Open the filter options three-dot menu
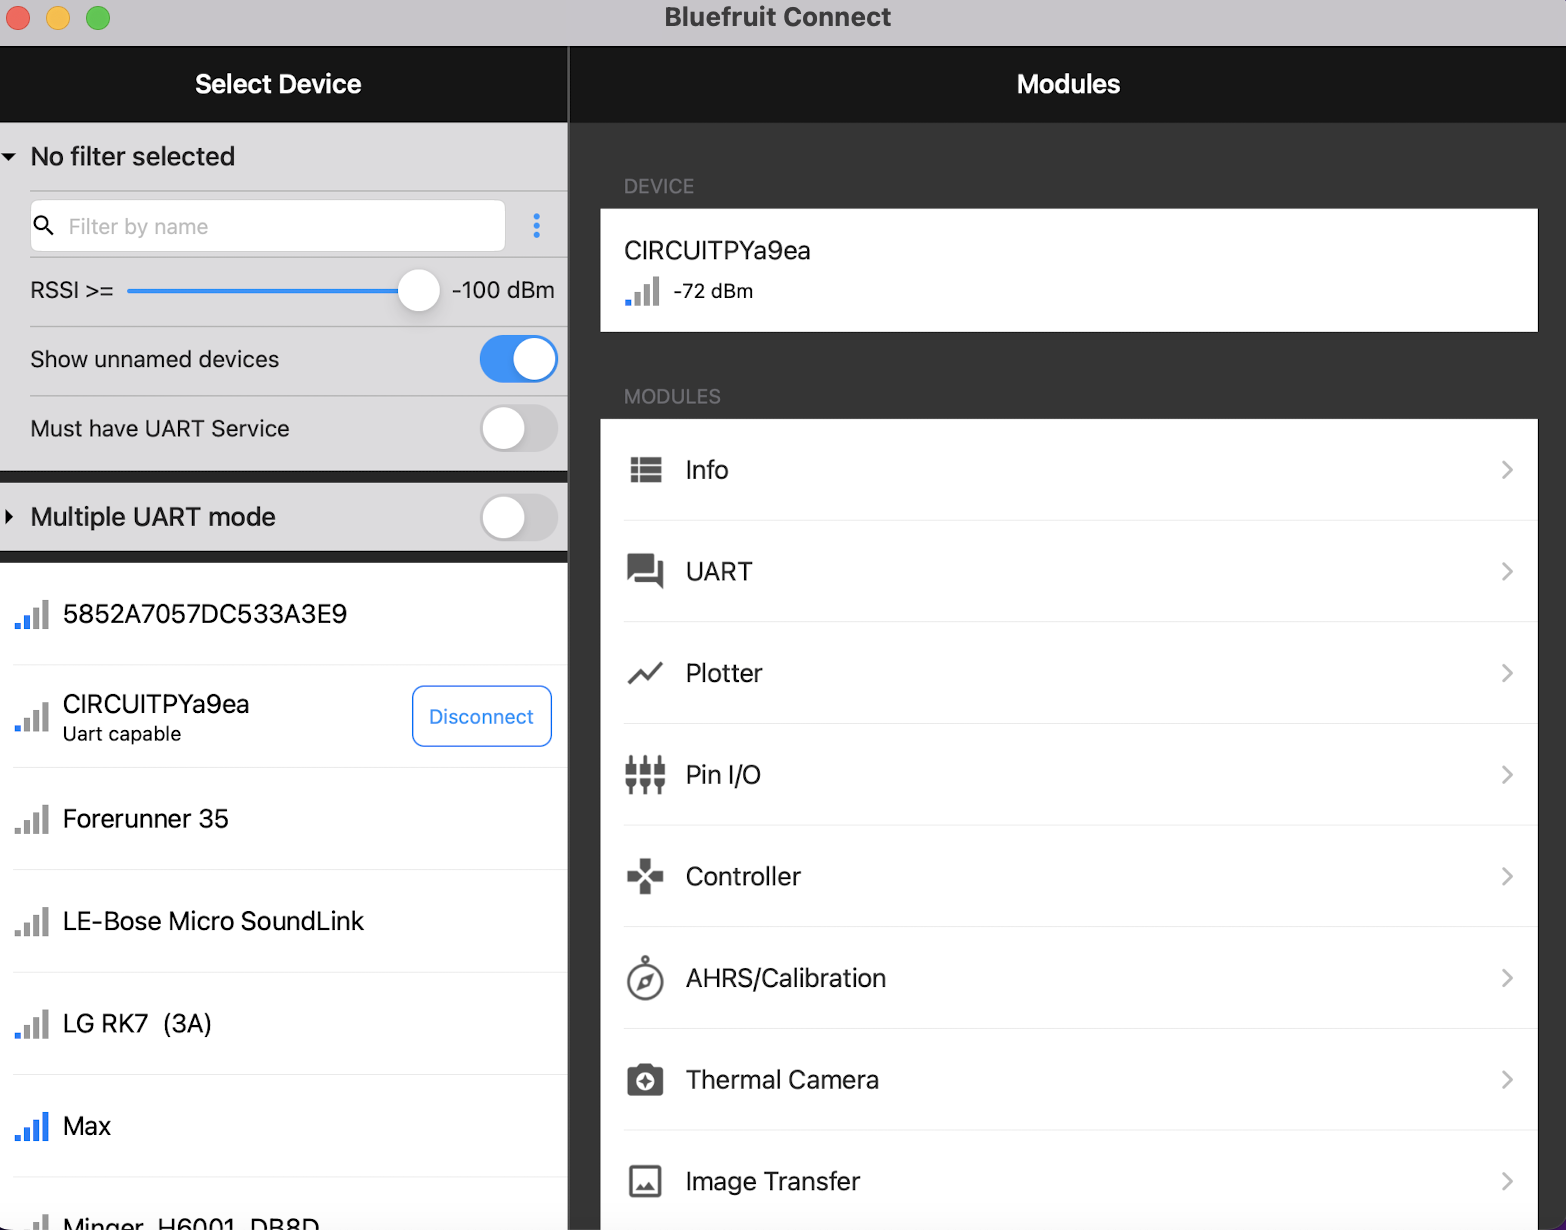The image size is (1566, 1230). 537,226
